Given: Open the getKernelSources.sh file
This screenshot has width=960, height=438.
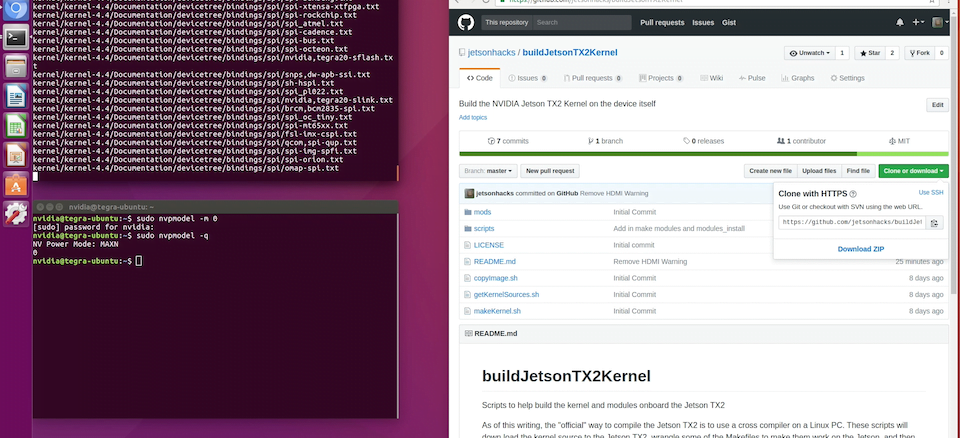Looking at the screenshot, I should [x=506, y=295].
